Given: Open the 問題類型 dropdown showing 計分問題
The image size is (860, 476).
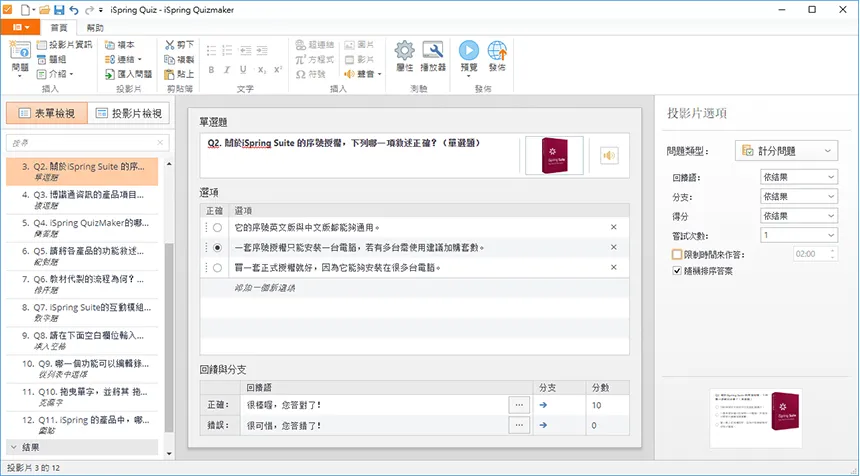Looking at the screenshot, I should point(787,151).
